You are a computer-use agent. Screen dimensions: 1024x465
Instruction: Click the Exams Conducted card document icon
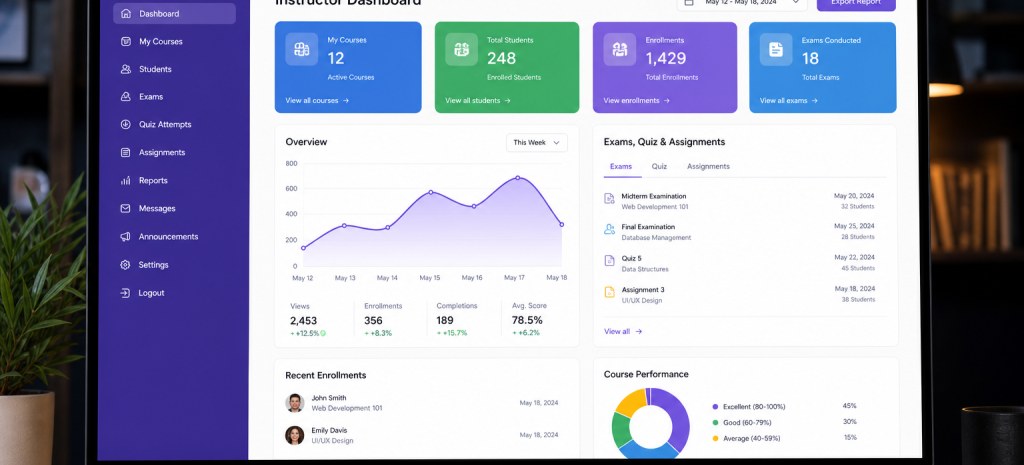tap(776, 49)
